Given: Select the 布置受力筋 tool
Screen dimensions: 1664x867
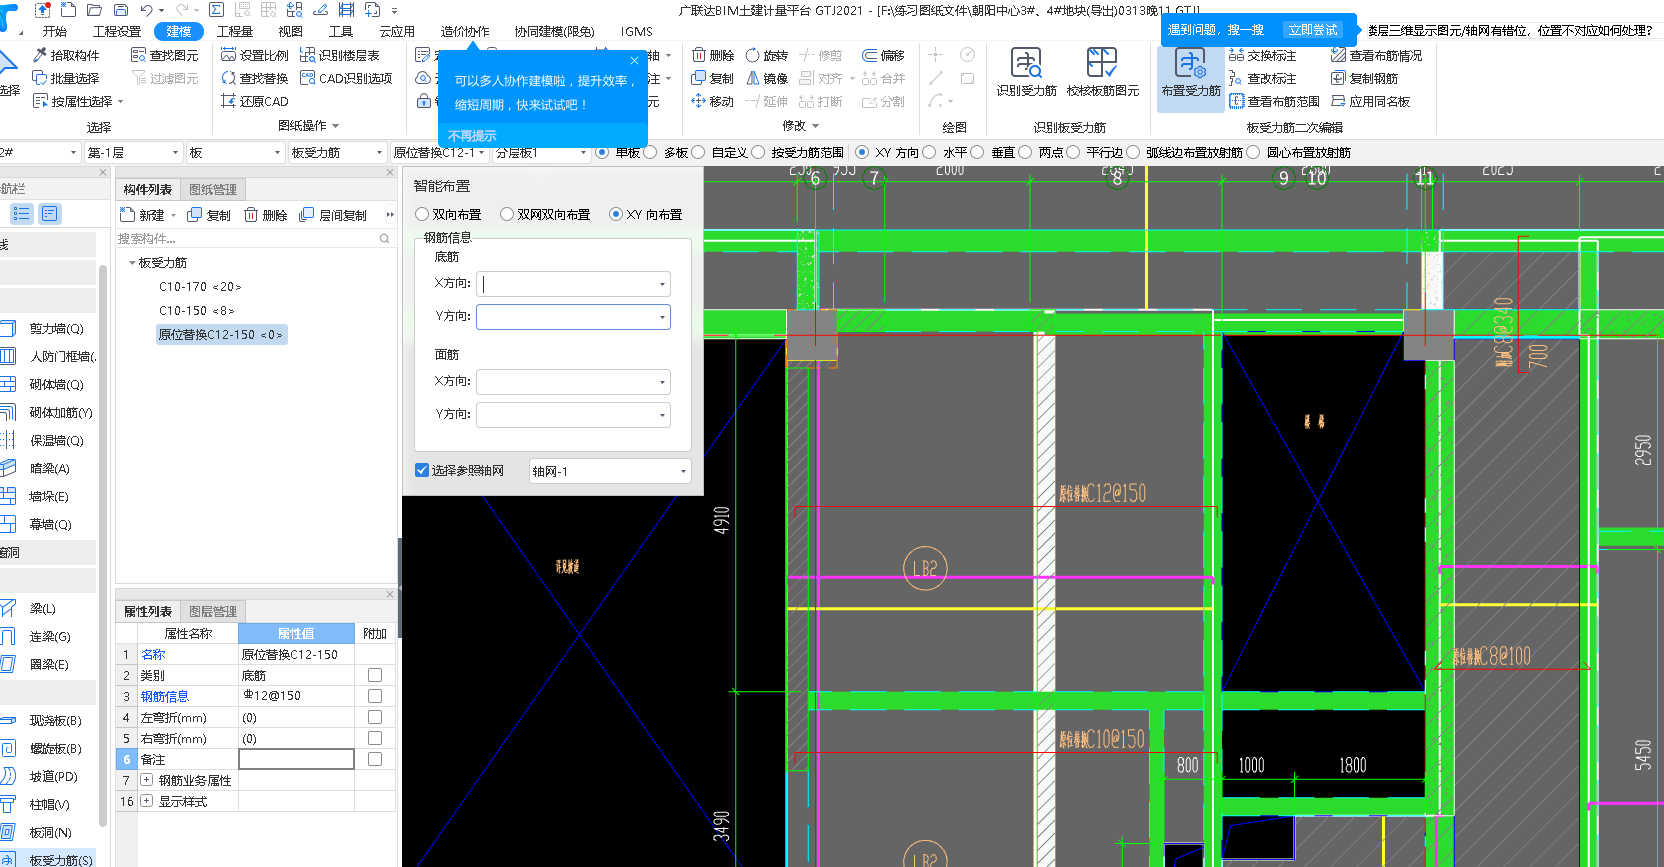Looking at the screenshot, I should click(x=1190, y=65).
